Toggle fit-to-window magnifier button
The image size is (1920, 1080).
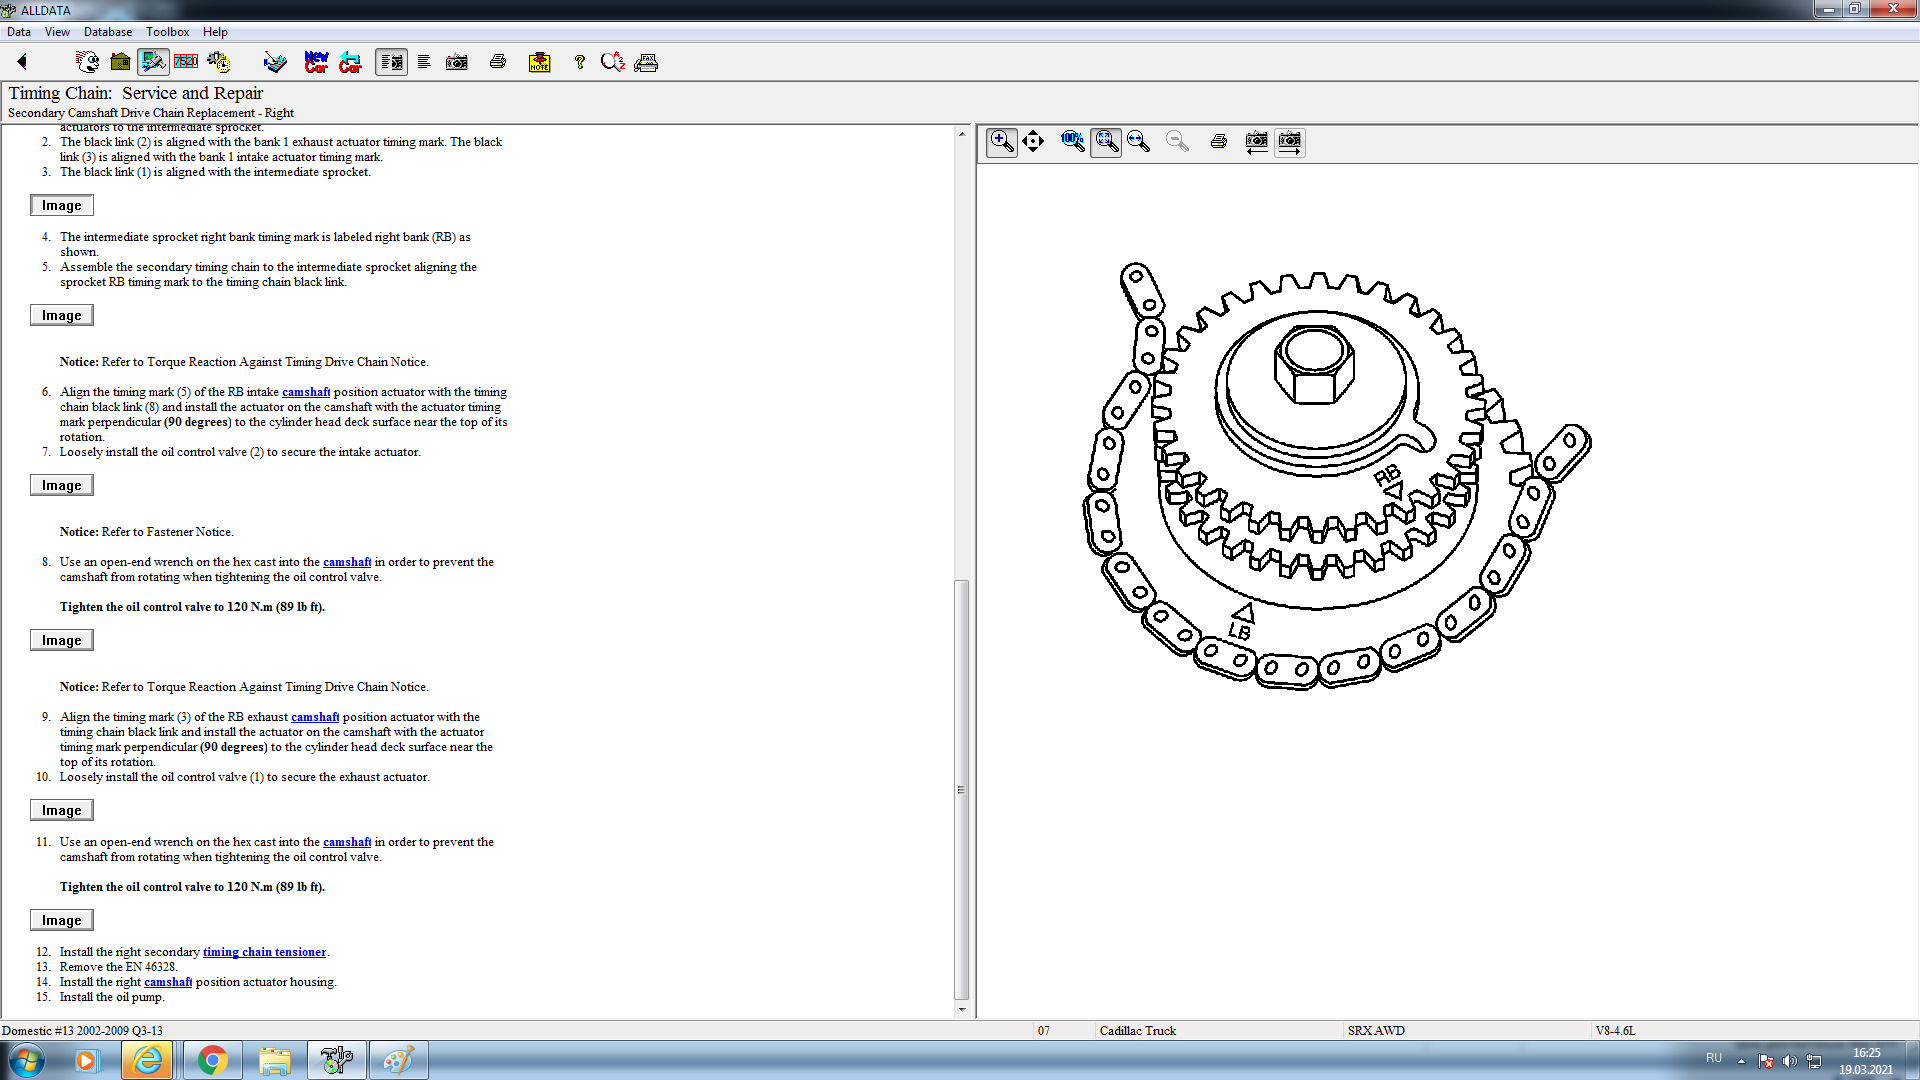click(x=1105, y=142)
